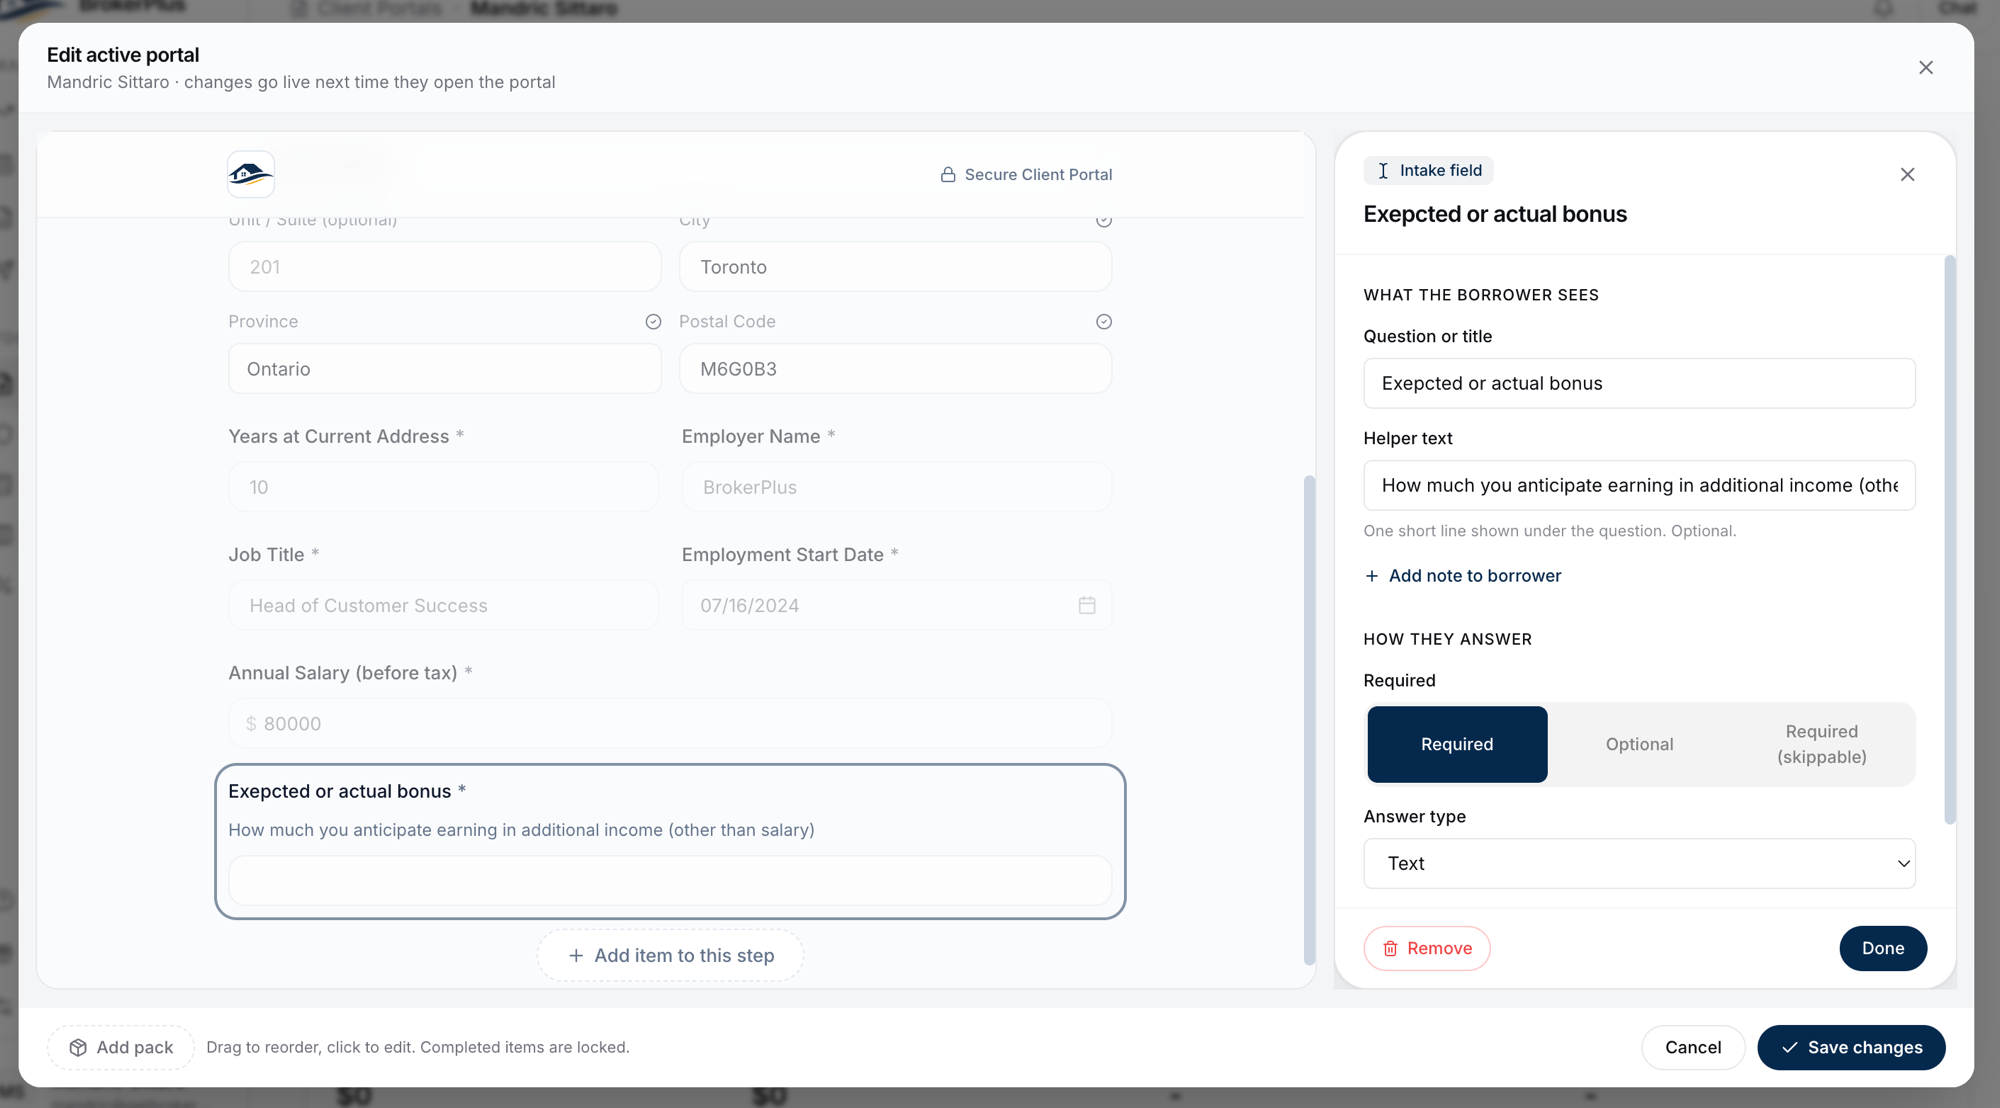Click the WHAT THE BORROWER SEES heading

1481,295
